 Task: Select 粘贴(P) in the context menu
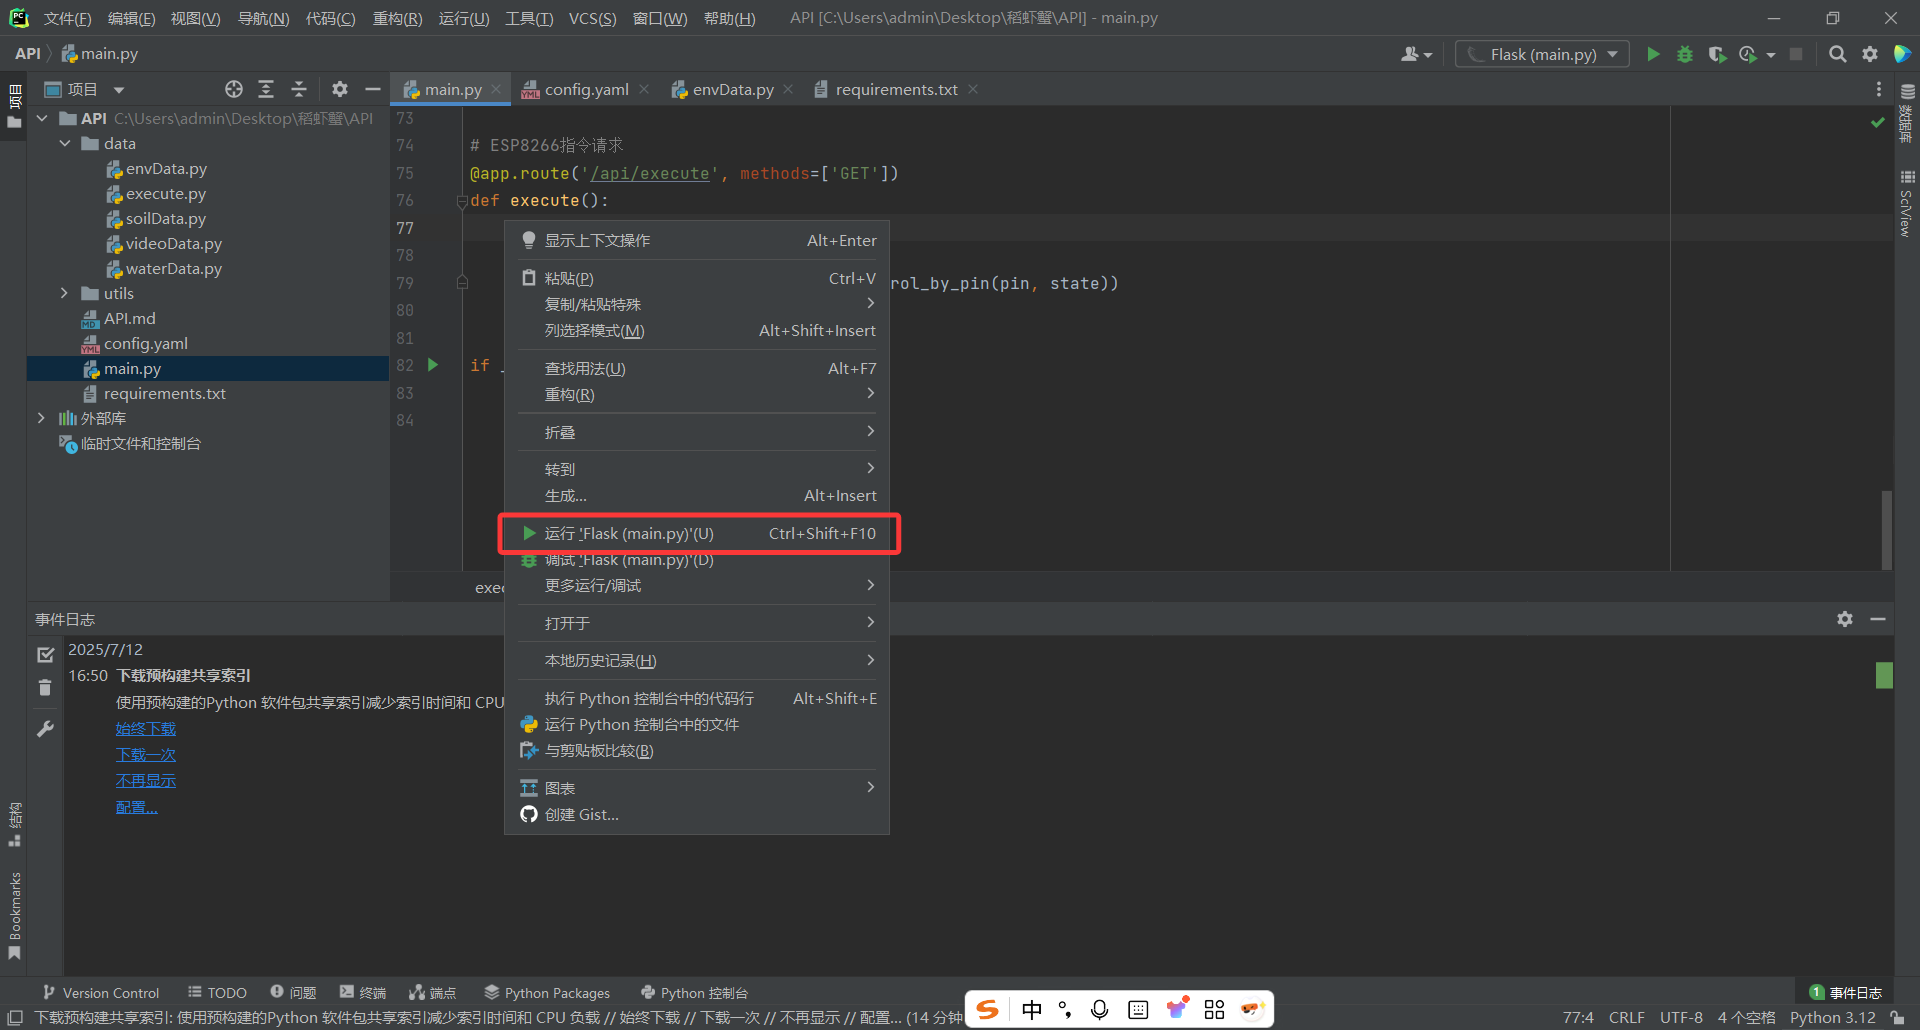697,278
